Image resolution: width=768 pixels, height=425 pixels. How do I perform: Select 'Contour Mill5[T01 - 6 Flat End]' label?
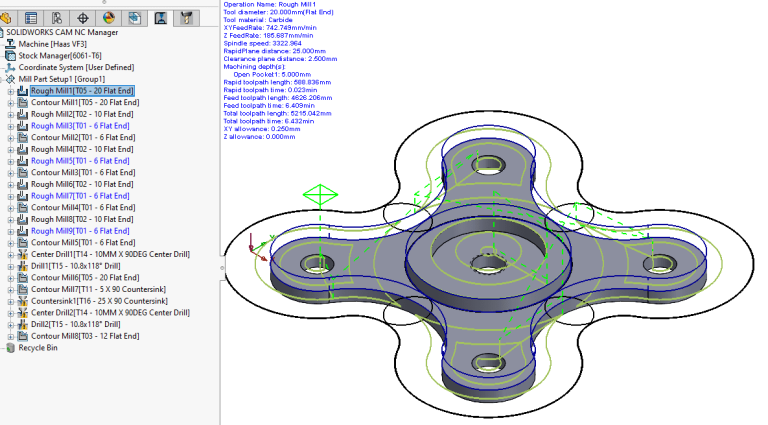[83, 243]
